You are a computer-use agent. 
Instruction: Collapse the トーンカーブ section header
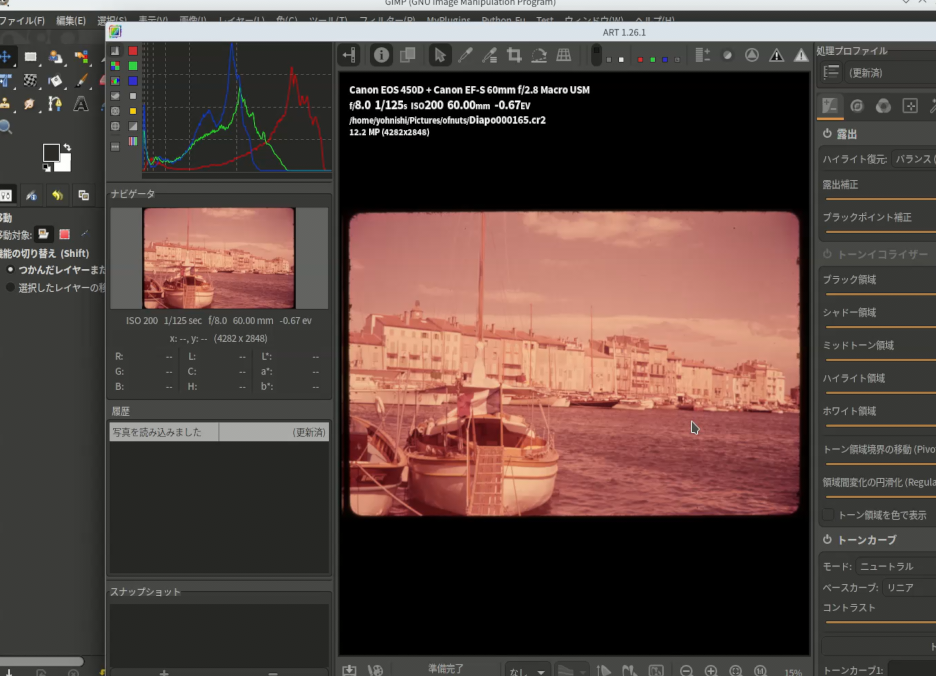pyautogui.click(x=866, y=539)
